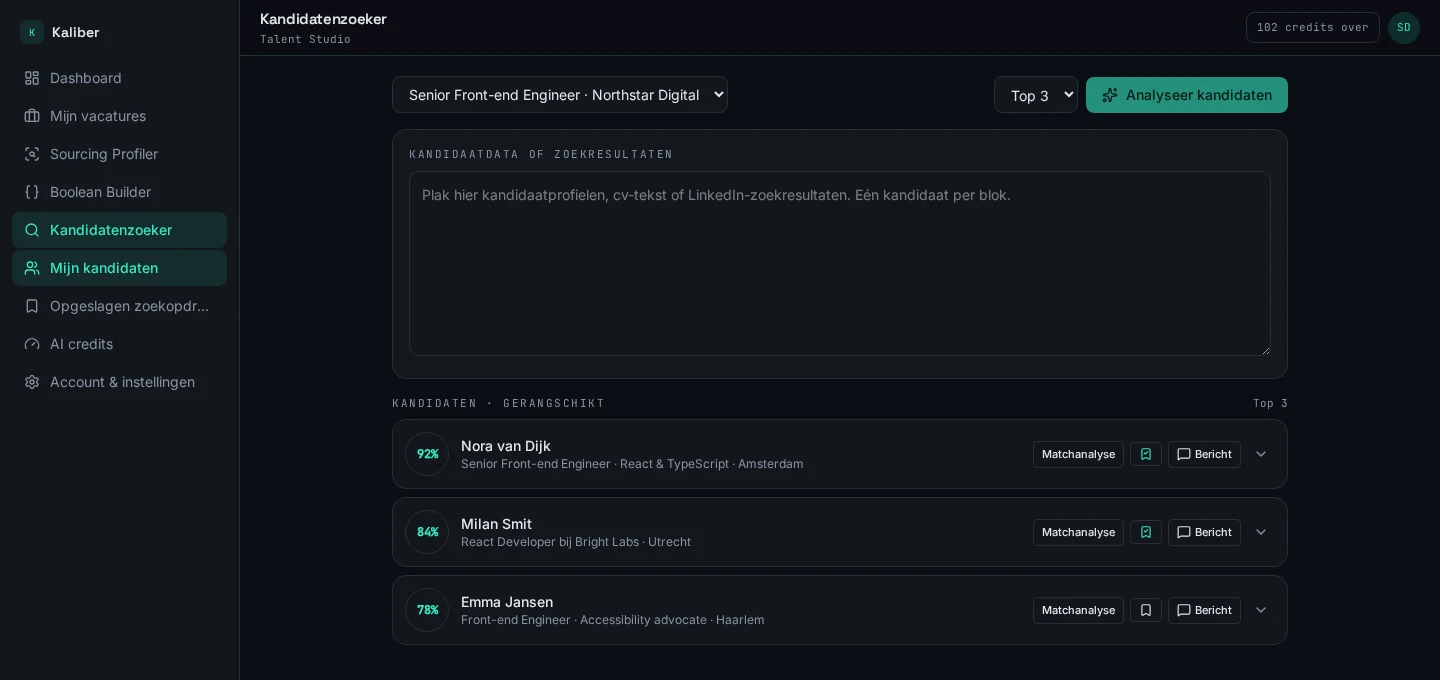Open the Top 3 dropdown
Viewport: 1440px width, 680px height.
point(1036,95)
